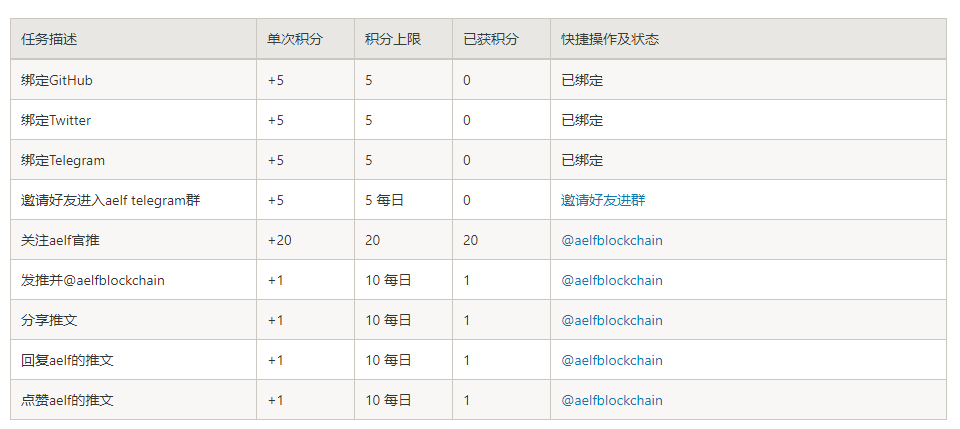Click @aelfblockchain link in 分享推文 row
960x429 pixels.
click(611, 320)
